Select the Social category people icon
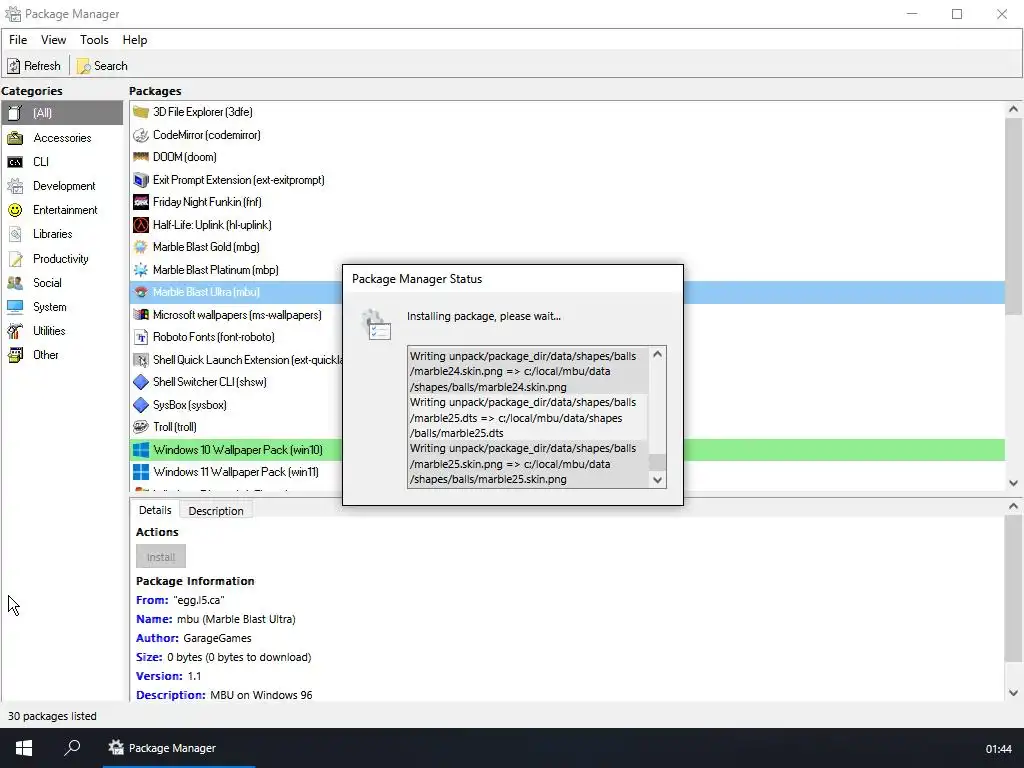 15,283
